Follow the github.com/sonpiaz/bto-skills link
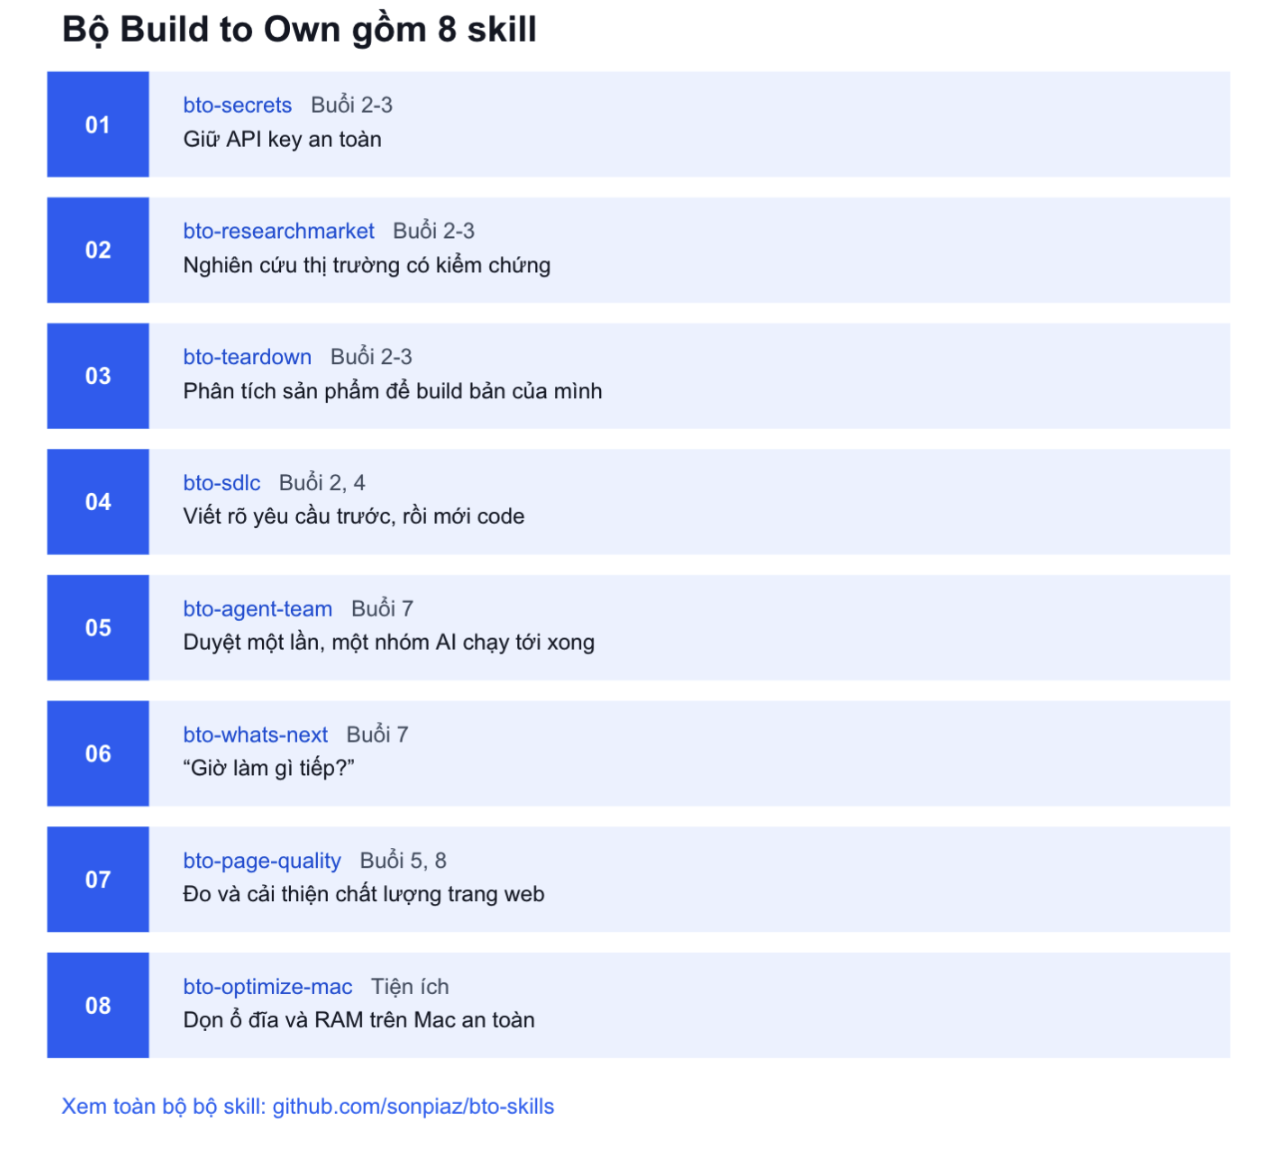 (x=413, y=1106)
